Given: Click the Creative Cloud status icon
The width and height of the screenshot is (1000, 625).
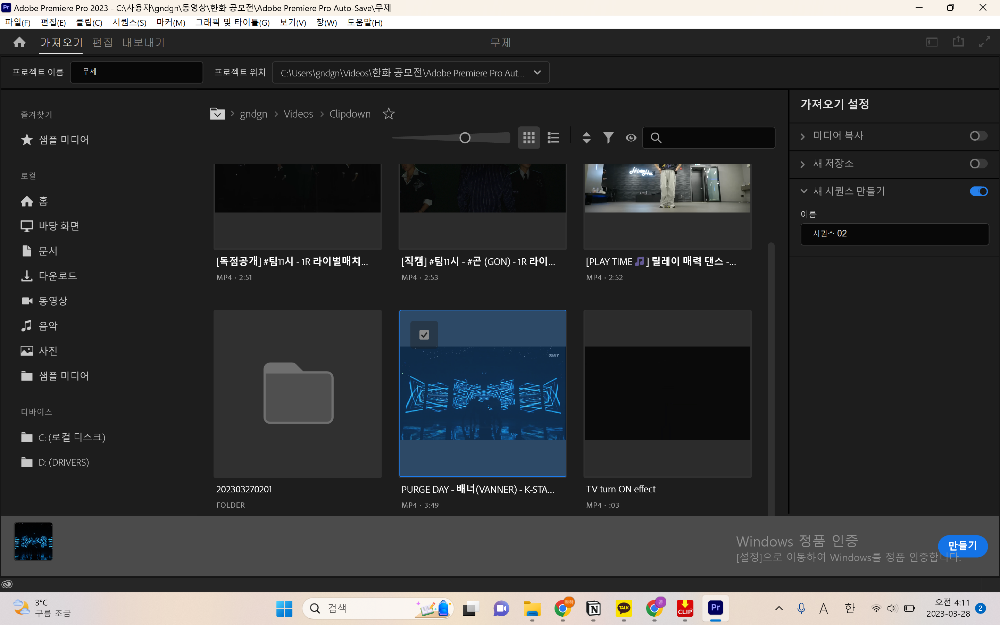Looking at the screenshot, I should 7,584.
